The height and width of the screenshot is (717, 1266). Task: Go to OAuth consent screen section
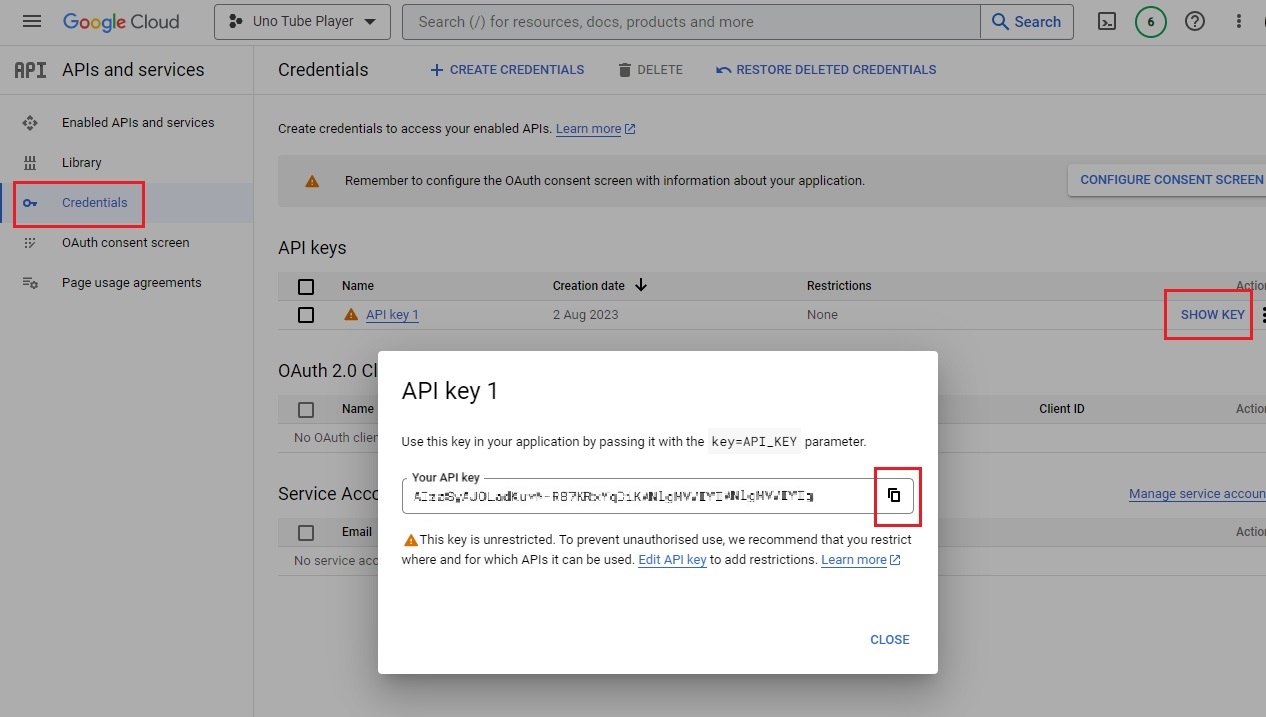pos(123,242)
